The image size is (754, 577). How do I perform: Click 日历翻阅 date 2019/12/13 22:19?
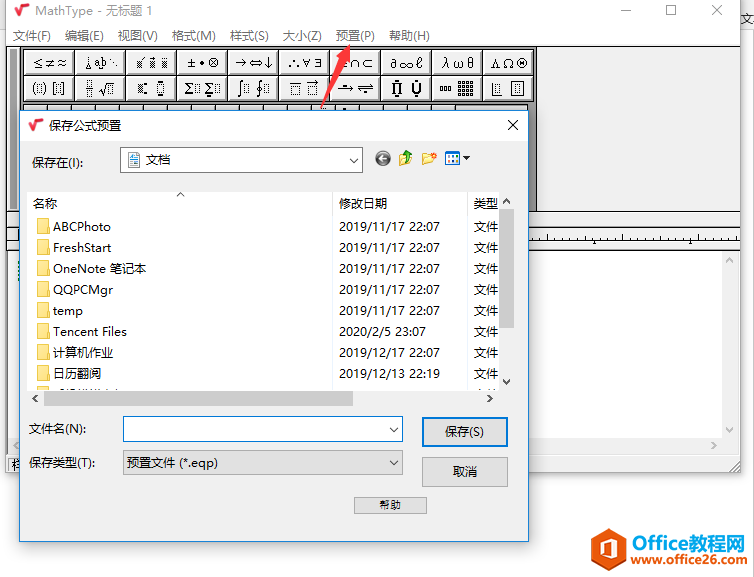coord(390,374)
